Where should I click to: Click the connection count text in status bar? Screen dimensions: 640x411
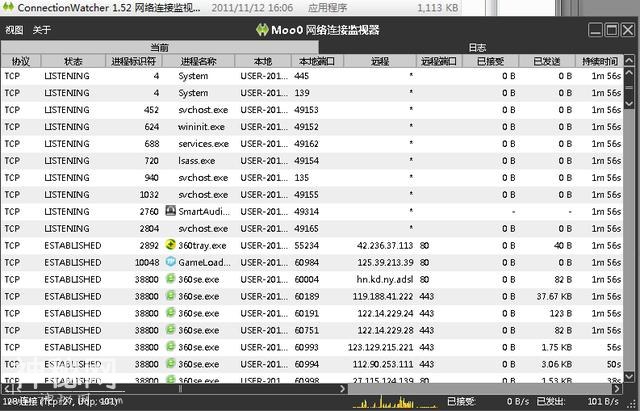[x=60, y=402]
